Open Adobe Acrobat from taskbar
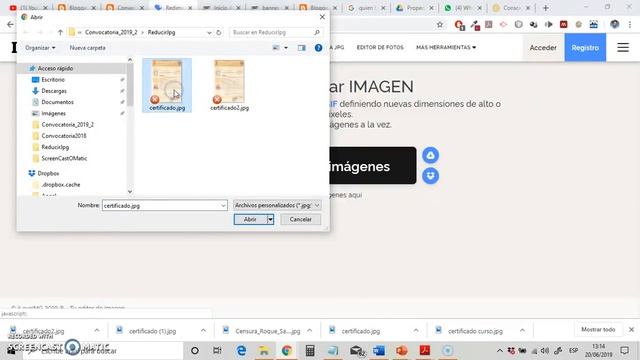This screenshot has width=640, height=360. pyautogui.click(x=424, y=350)
